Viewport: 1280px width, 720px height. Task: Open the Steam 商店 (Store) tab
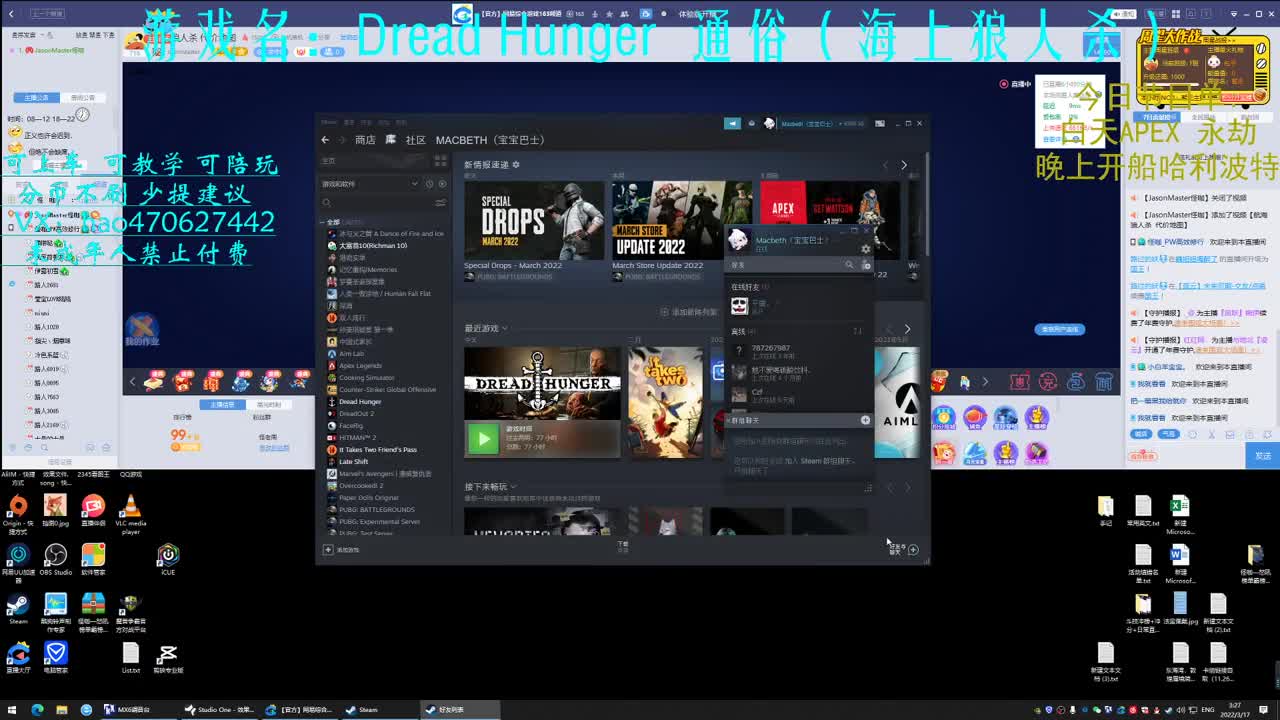pos(365,140)
